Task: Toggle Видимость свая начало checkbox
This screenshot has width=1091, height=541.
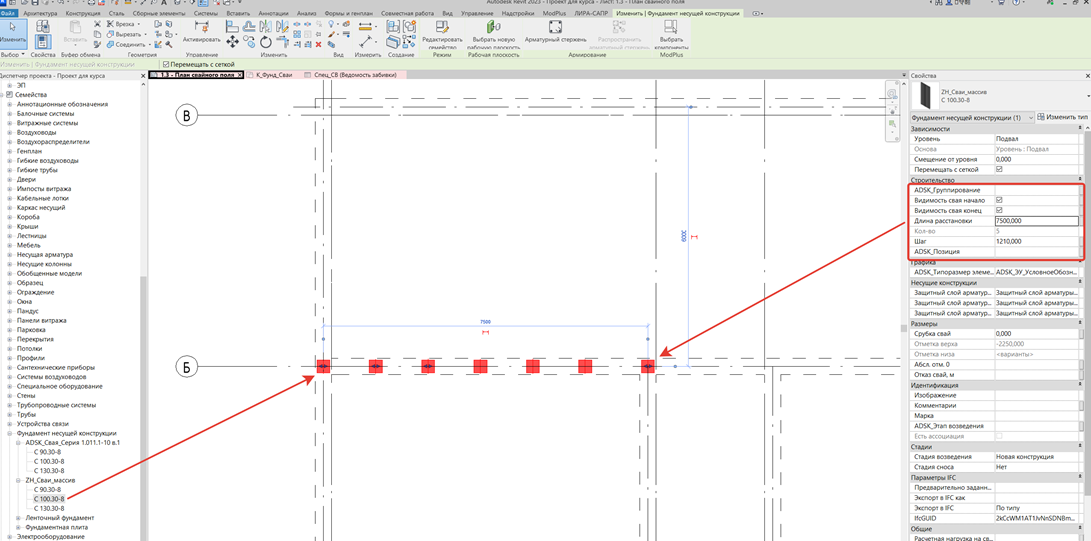Action: [999, 200]
